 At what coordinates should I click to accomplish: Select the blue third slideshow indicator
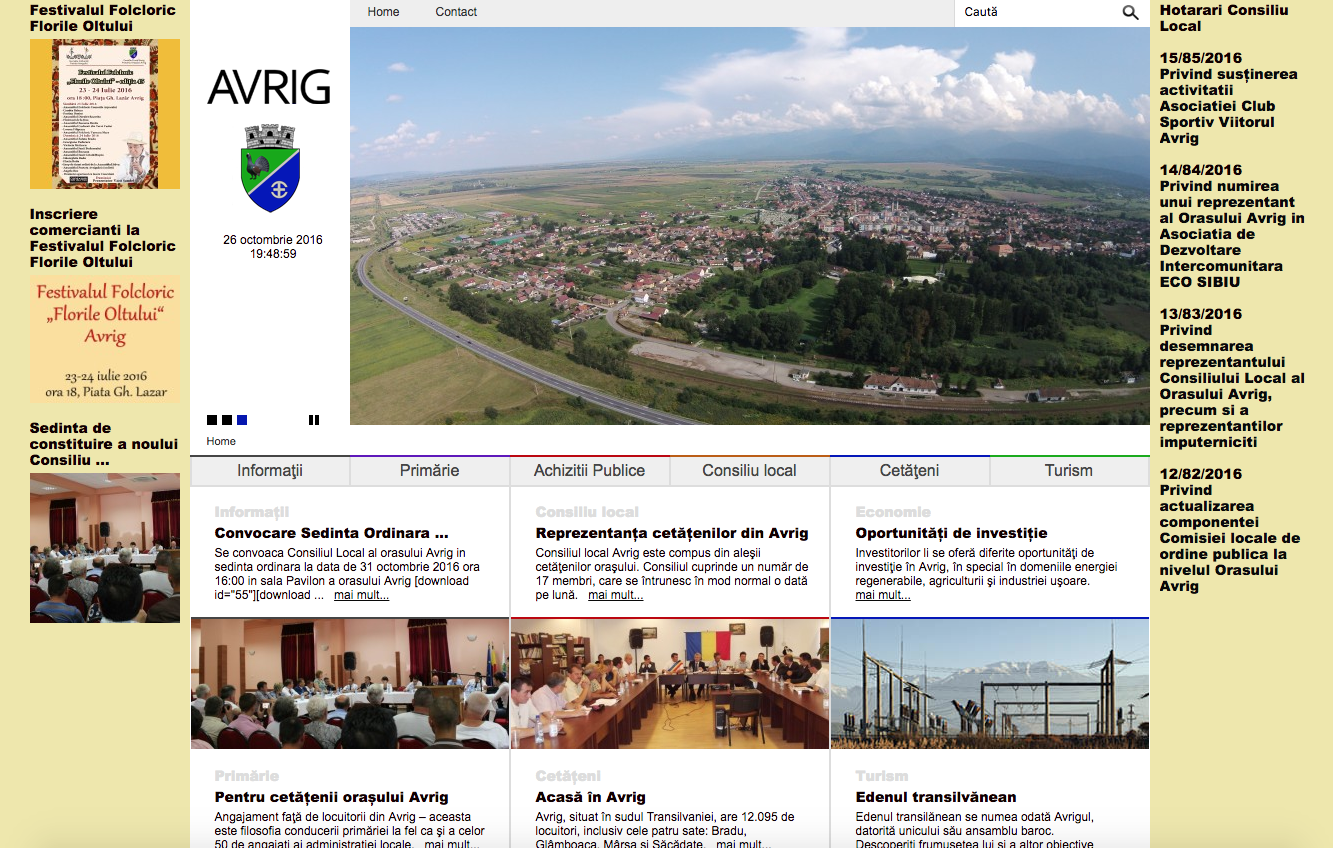(x=242, y=420)
